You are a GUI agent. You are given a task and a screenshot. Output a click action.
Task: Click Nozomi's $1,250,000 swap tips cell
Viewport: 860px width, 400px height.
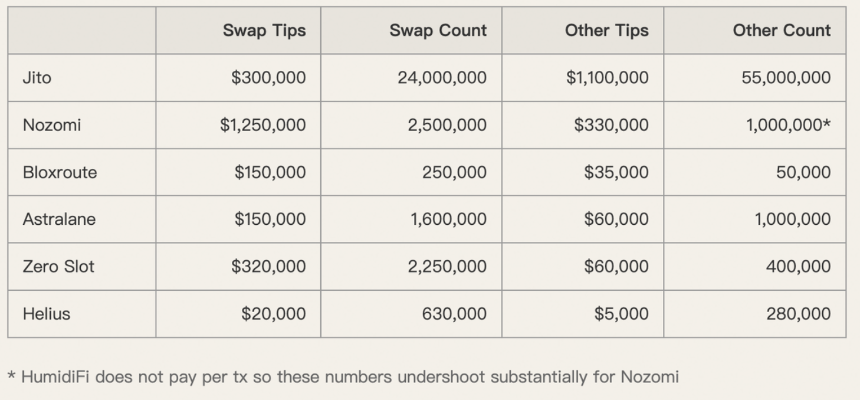263,125
